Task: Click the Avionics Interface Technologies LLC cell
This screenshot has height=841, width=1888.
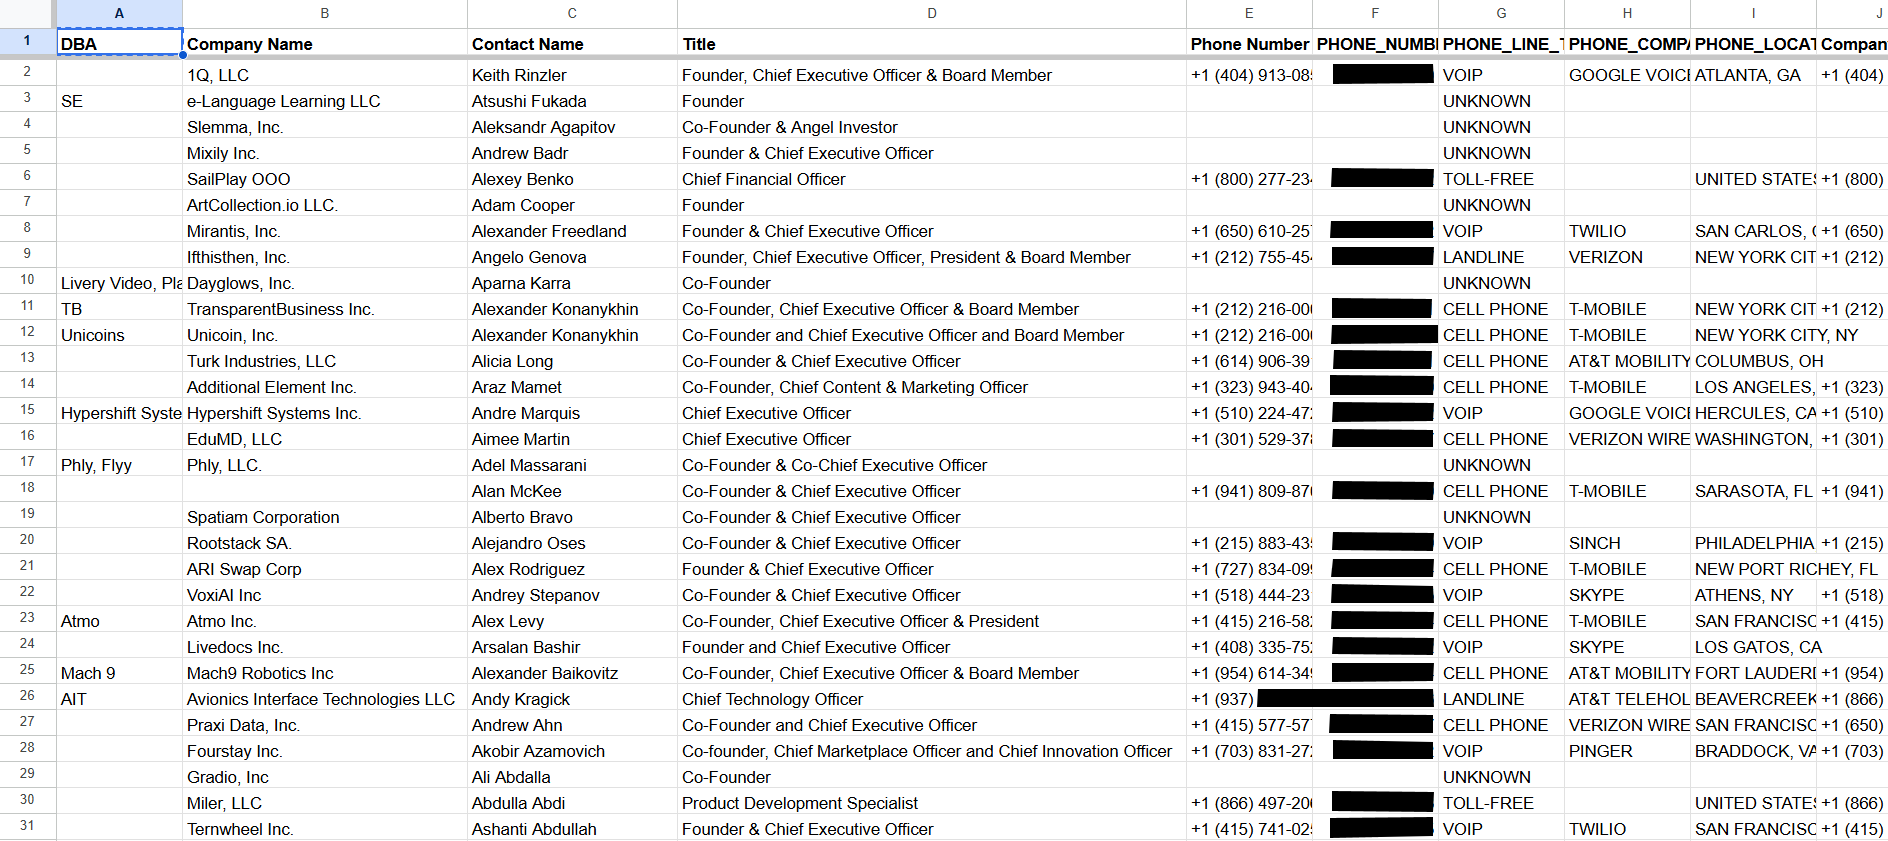Action: (324, 699)
